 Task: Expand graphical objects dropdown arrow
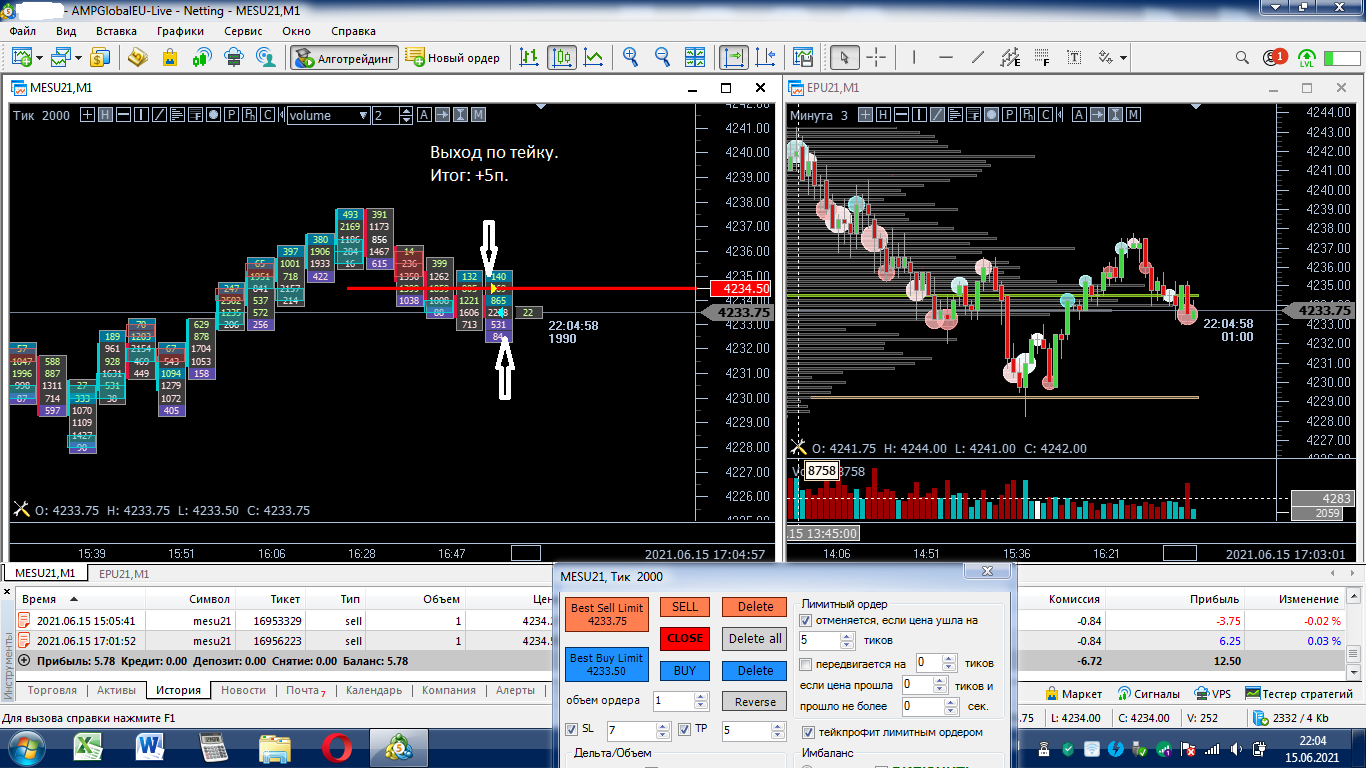coord(1123,57)
